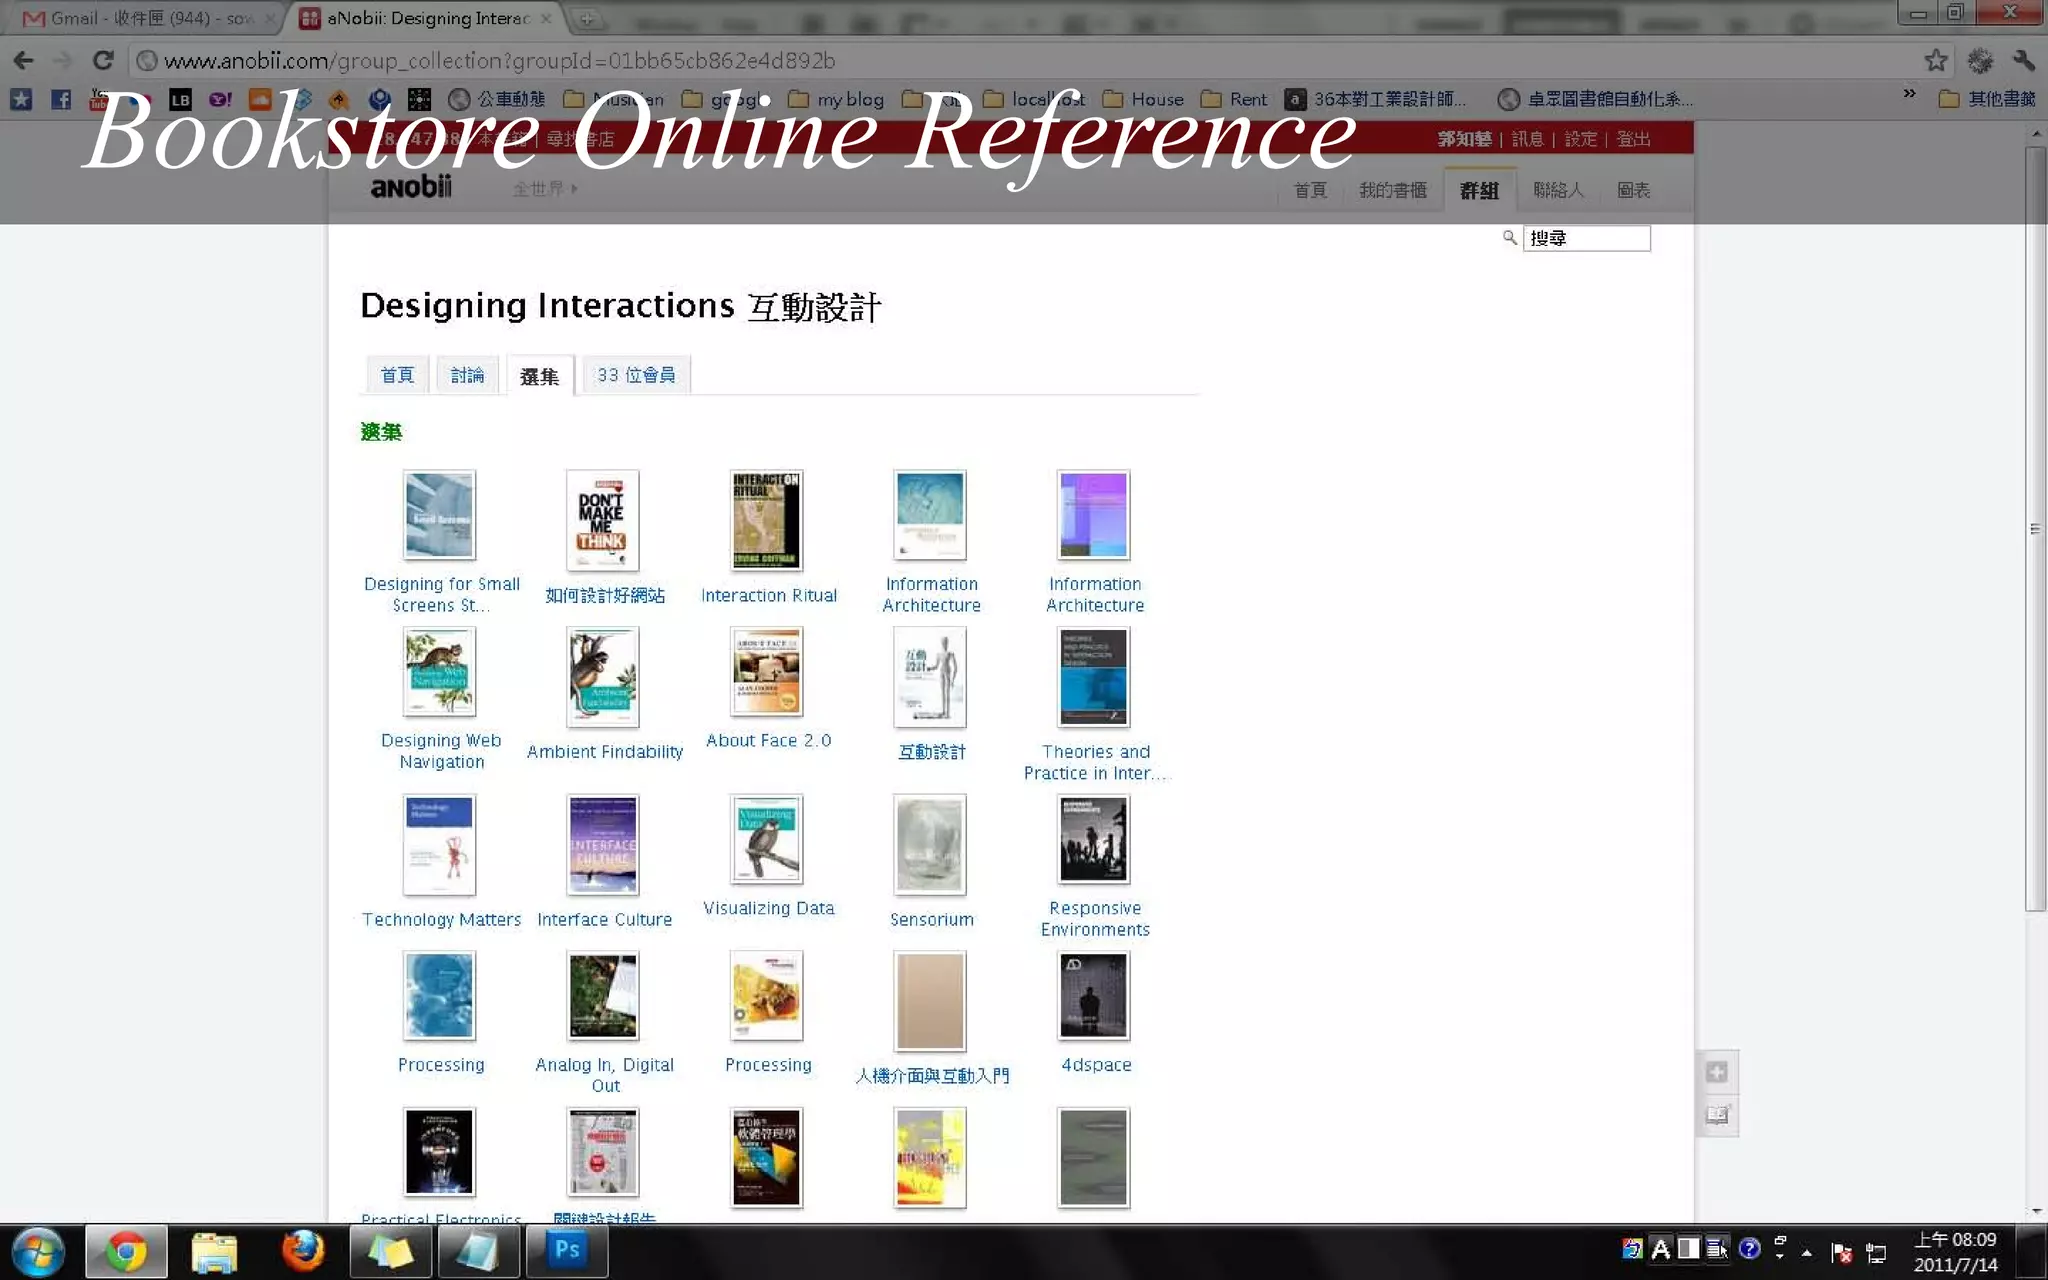Click the browser address bar
The width and height of the screenshot is (2048, 1280).
tap(1020, 61)
